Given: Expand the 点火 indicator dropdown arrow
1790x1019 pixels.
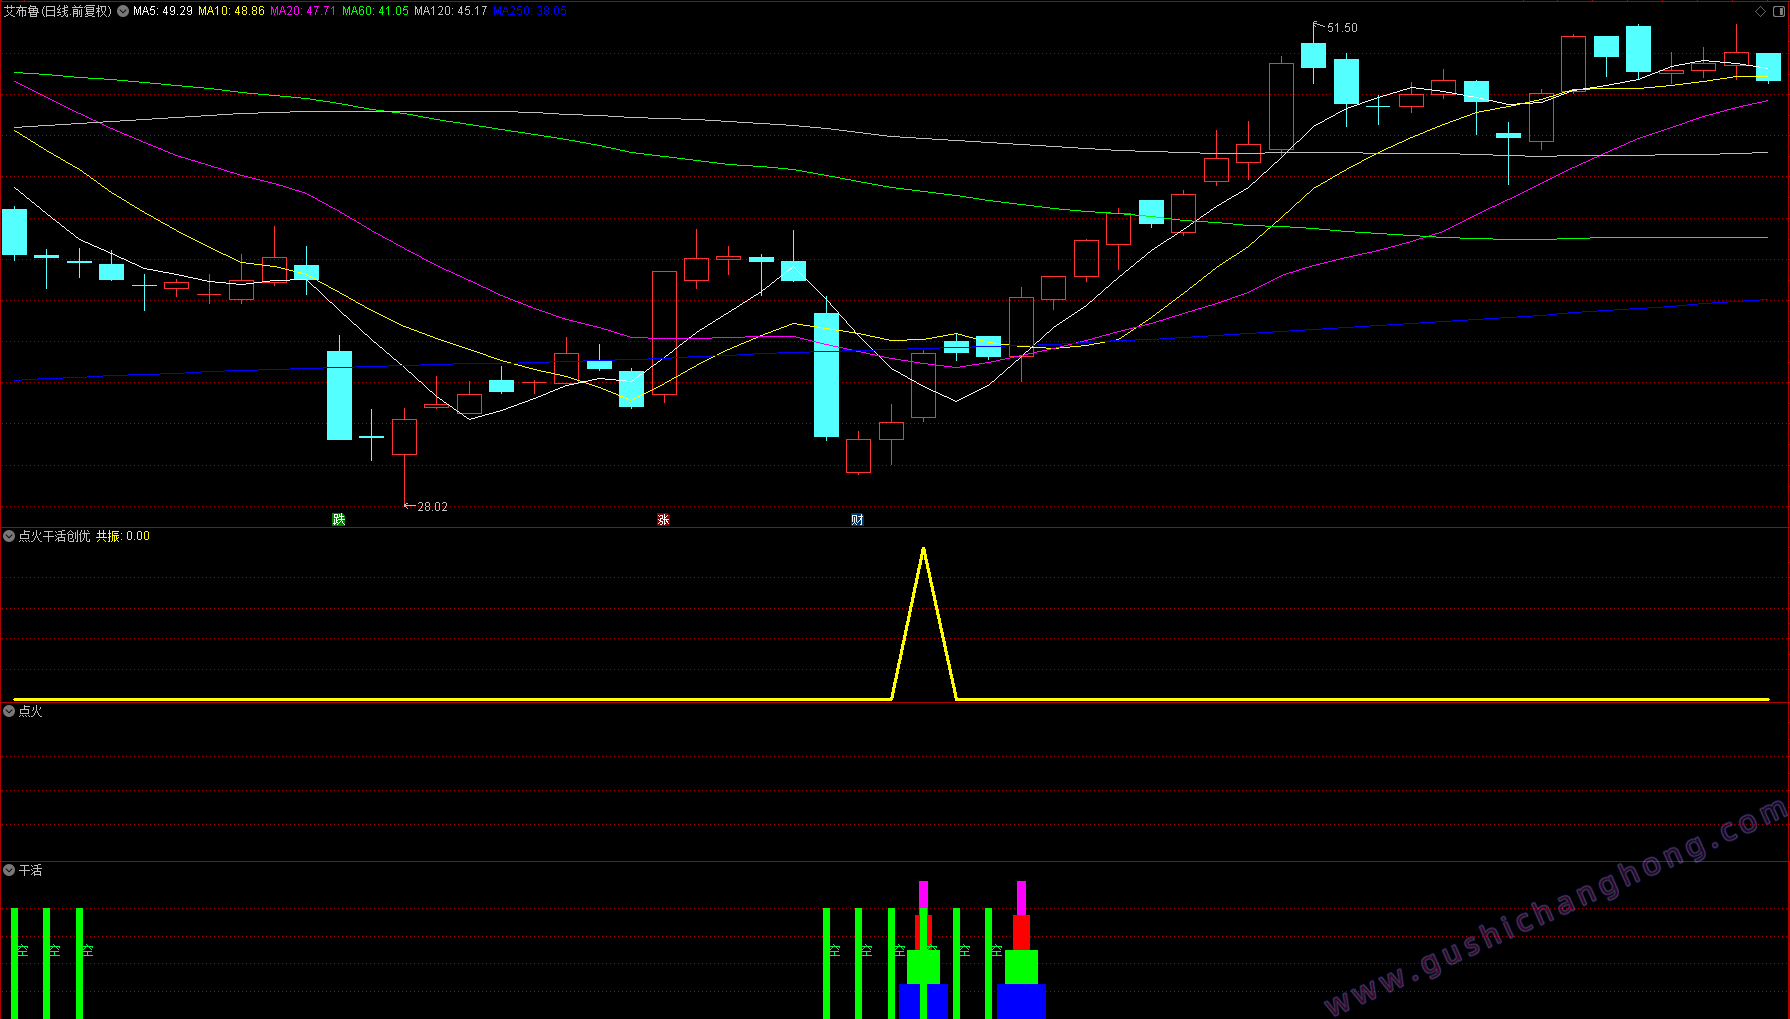Looking at the screenshot, I should (9, 711).
